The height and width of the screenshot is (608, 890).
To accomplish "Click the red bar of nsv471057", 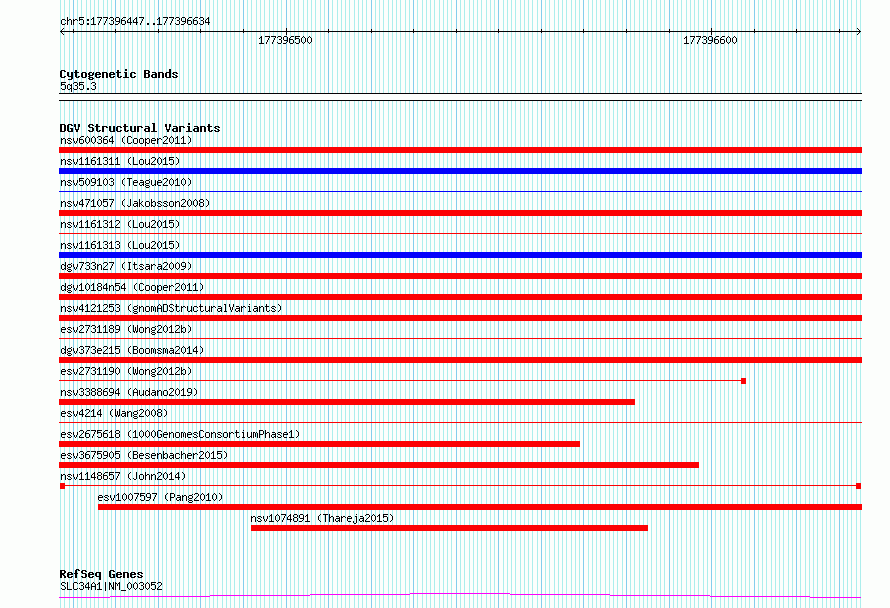I will click(460, 213).
